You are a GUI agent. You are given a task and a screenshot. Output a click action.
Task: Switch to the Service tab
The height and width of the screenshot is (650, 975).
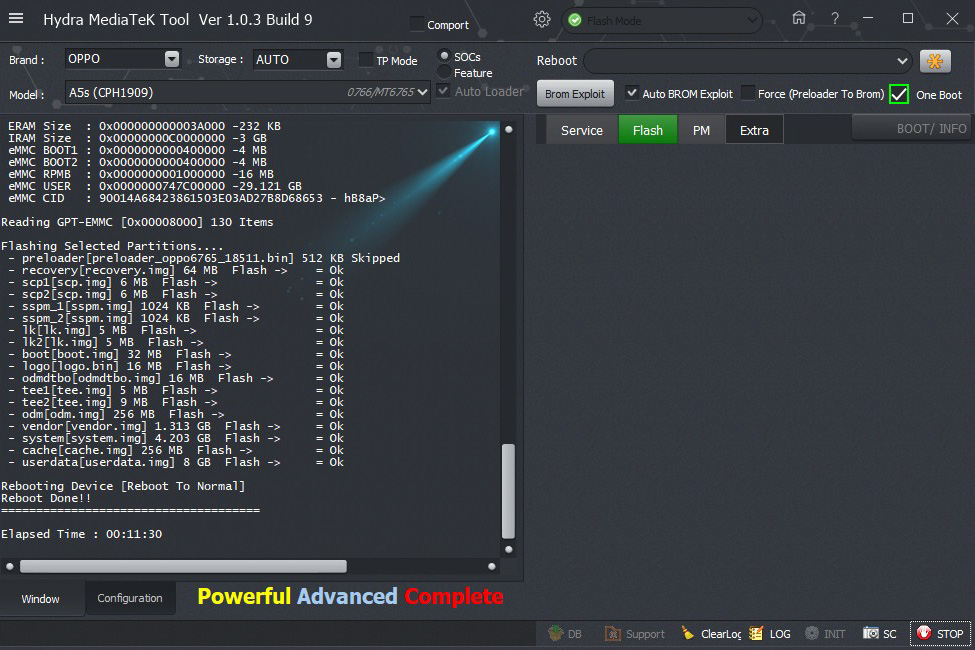[582, 130]
